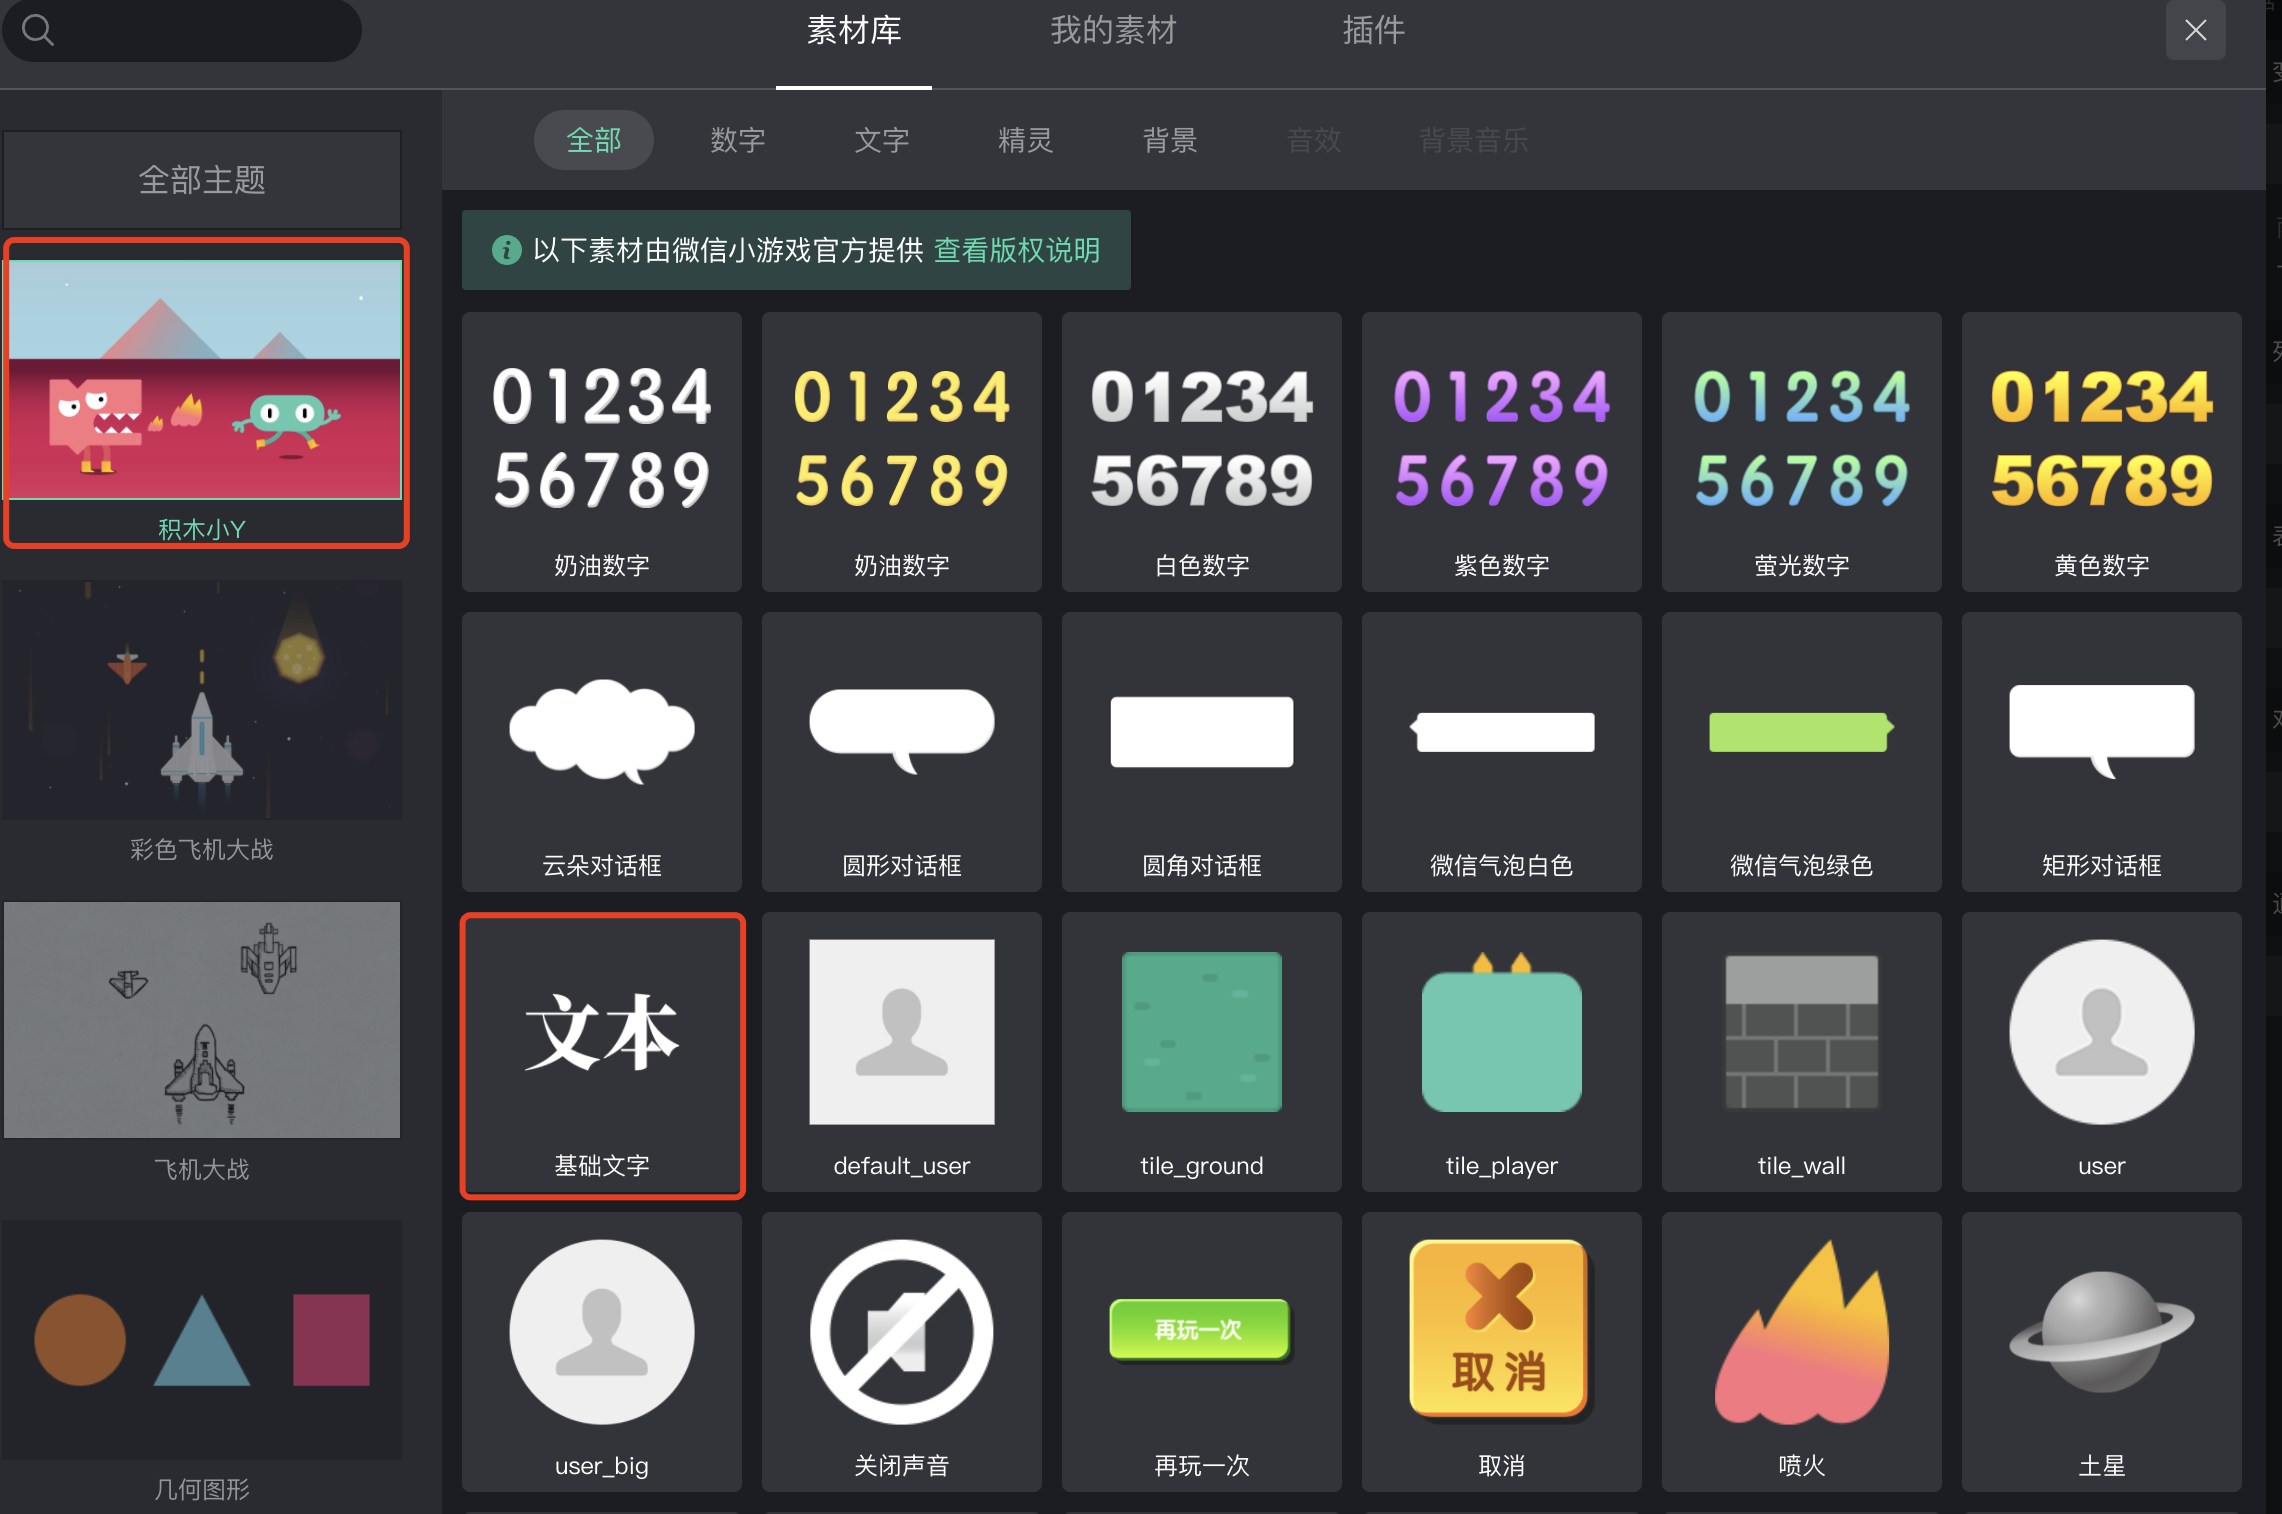This screenshot has width=2282, height=1514.
Task: Click the search magnifier icon
Action: click(38, 30)
